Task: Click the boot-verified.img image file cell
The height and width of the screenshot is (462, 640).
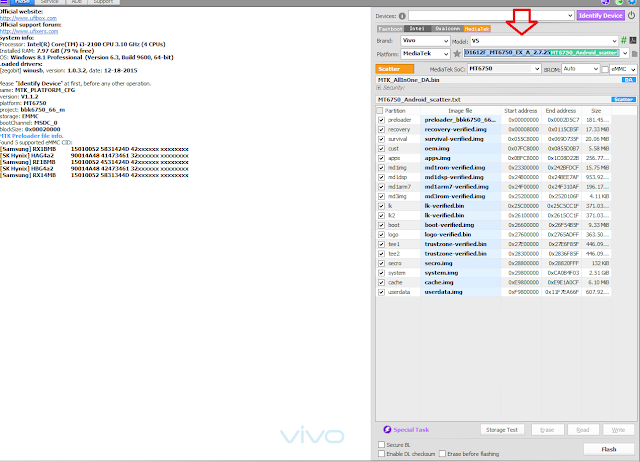Action: tap(460, 225)
